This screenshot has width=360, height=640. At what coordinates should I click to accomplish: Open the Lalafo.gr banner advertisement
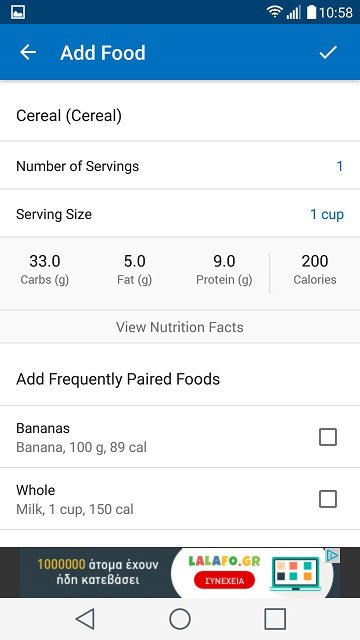coord(180,573)
